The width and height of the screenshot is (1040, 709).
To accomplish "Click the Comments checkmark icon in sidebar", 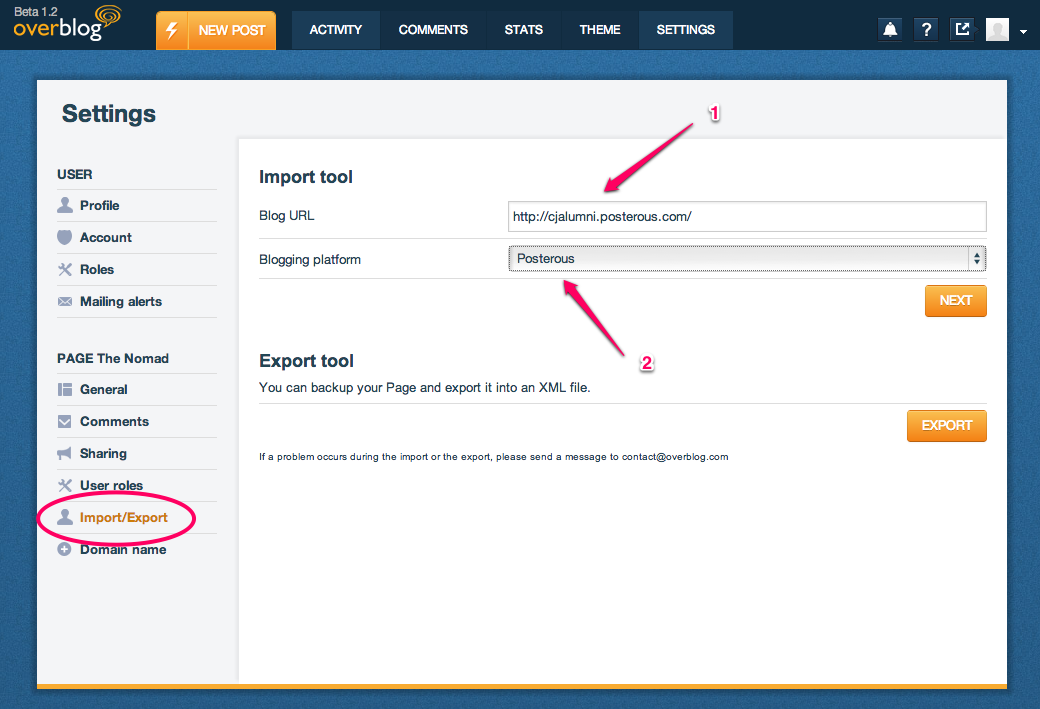I will (x=64, y=421).
